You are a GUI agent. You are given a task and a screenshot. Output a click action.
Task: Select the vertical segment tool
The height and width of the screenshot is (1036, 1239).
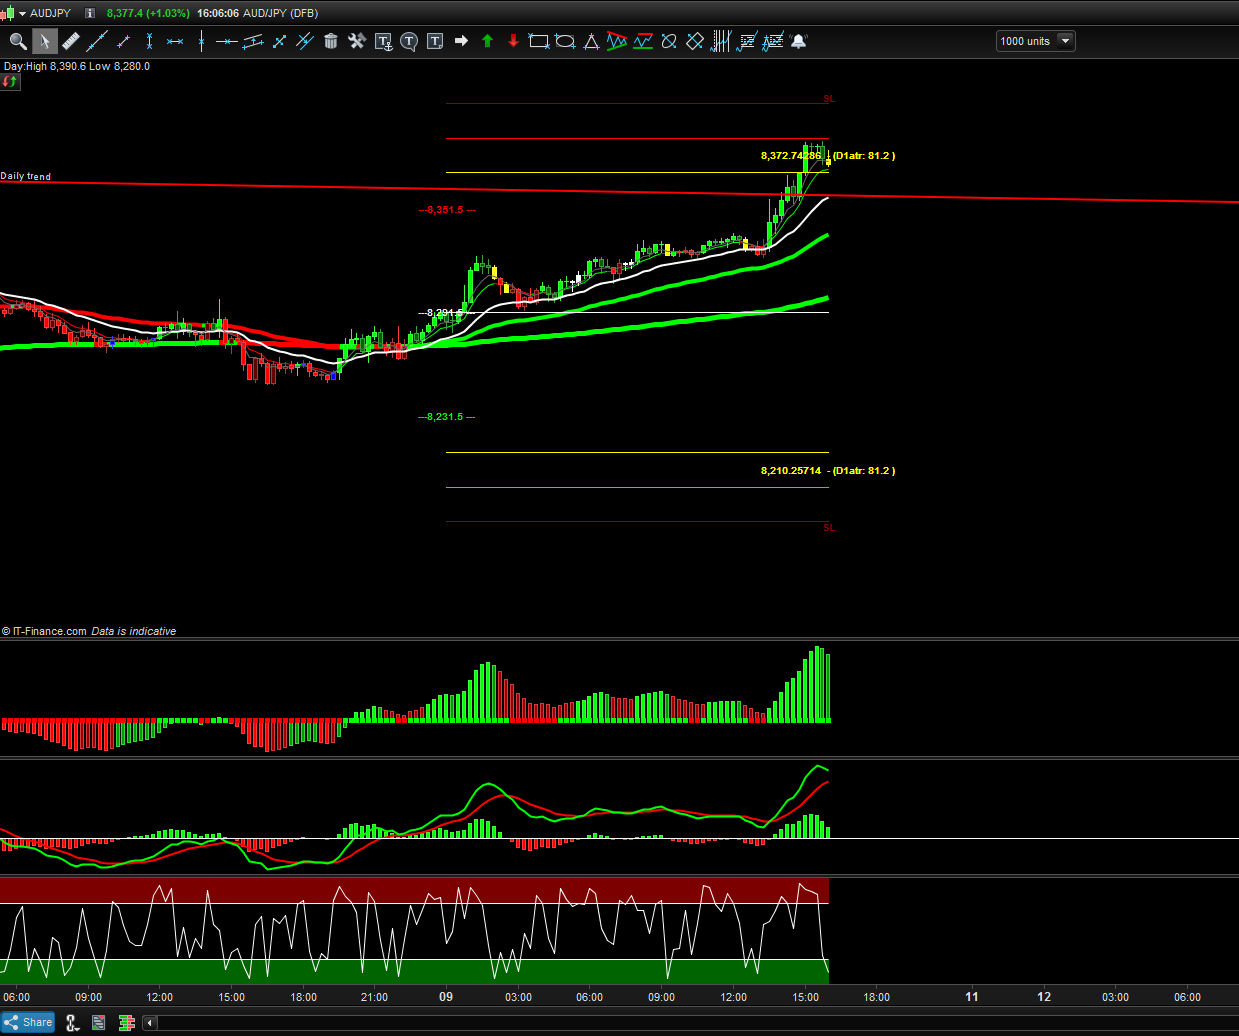click(149, 41)
